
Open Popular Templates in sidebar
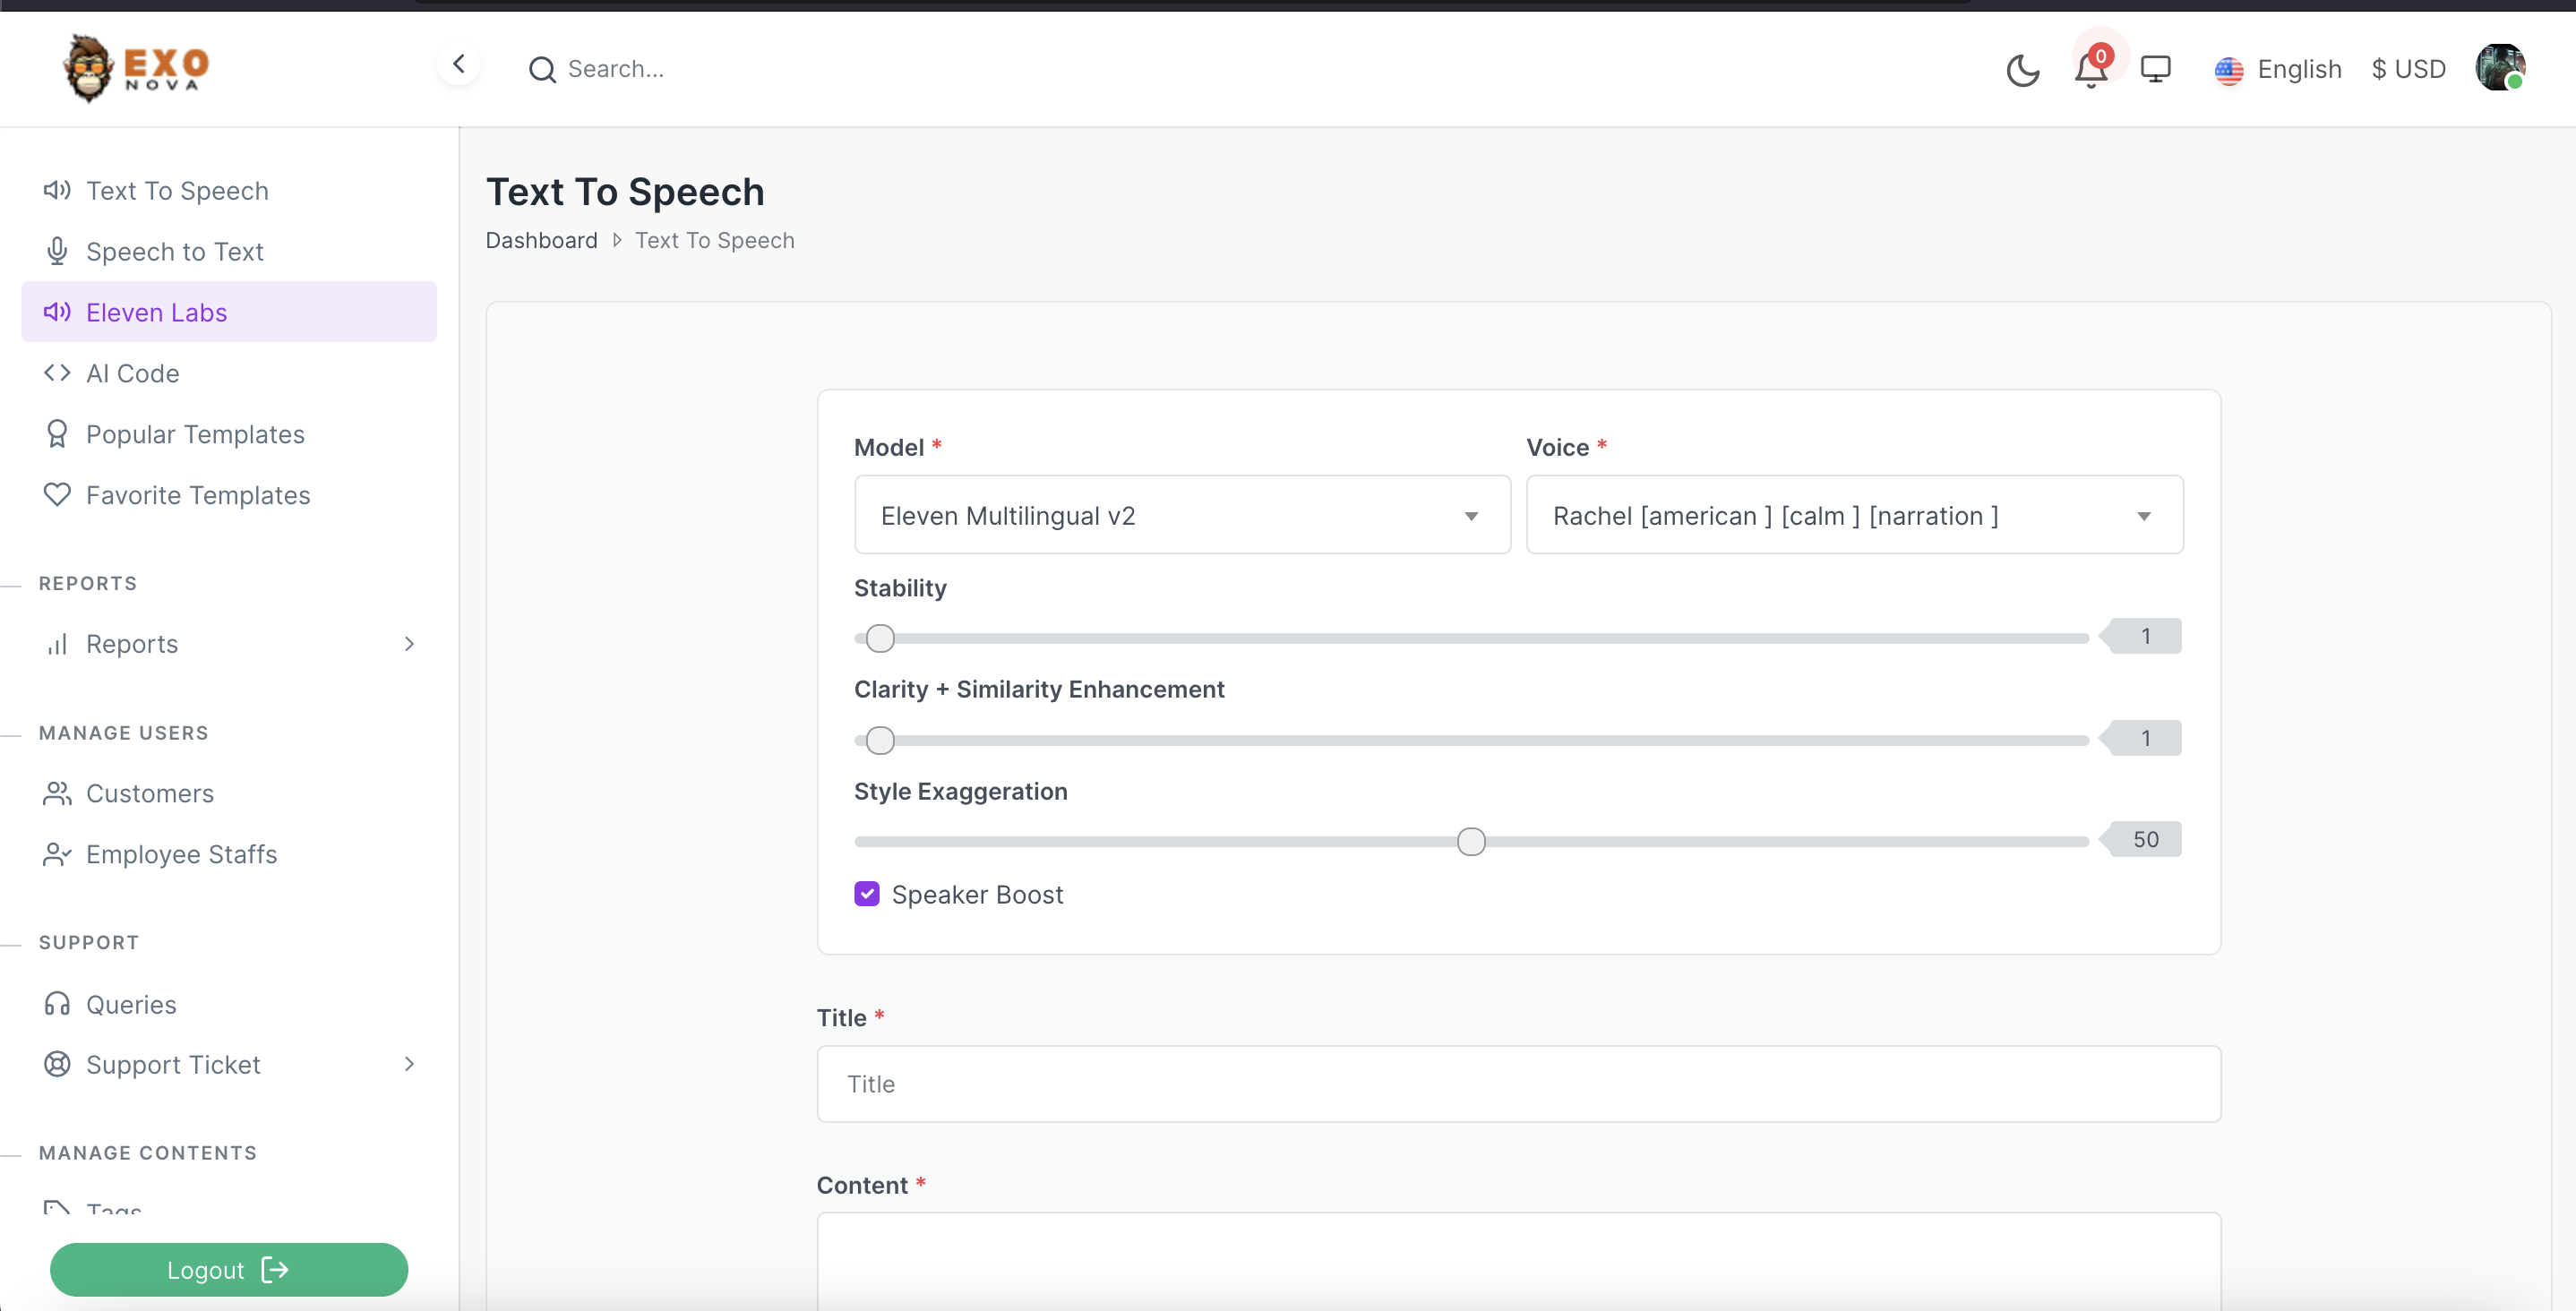tap(195, 434)
